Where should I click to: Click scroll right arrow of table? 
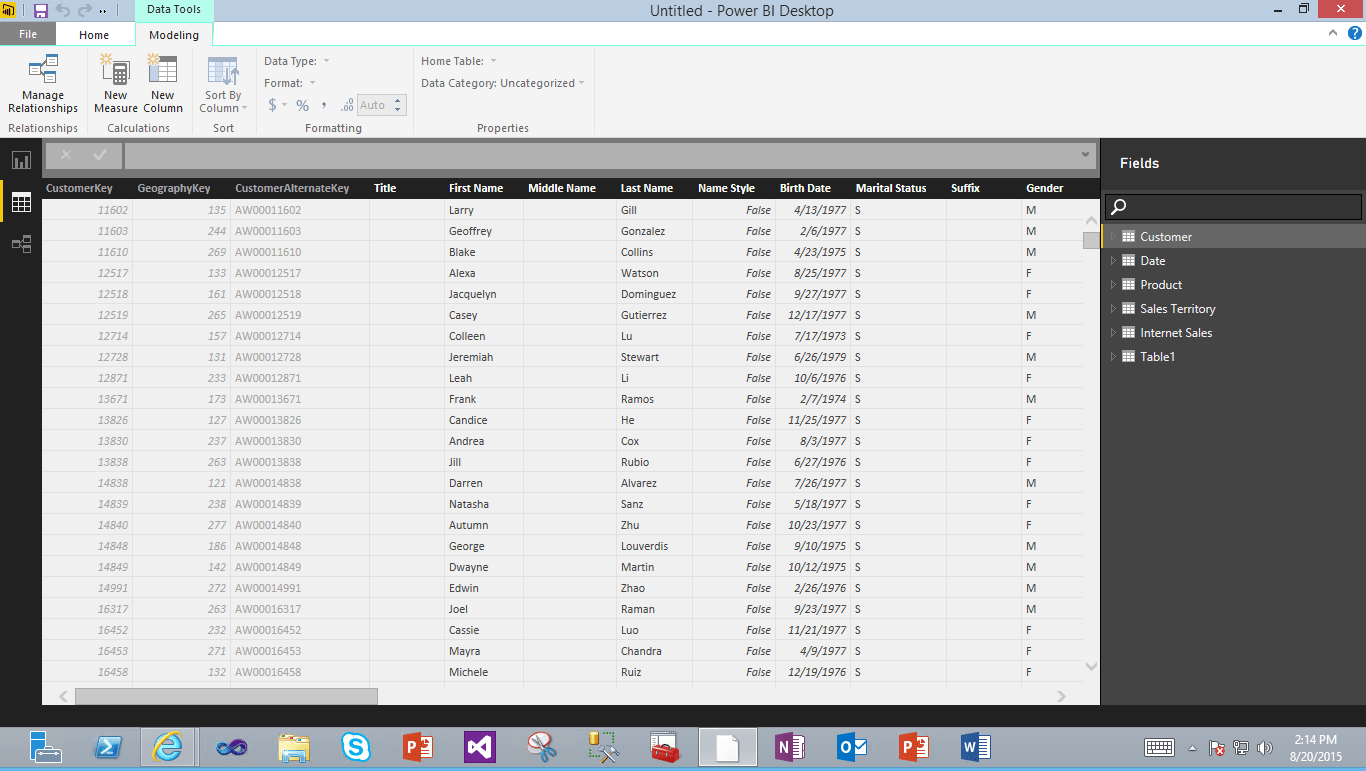1062,696
